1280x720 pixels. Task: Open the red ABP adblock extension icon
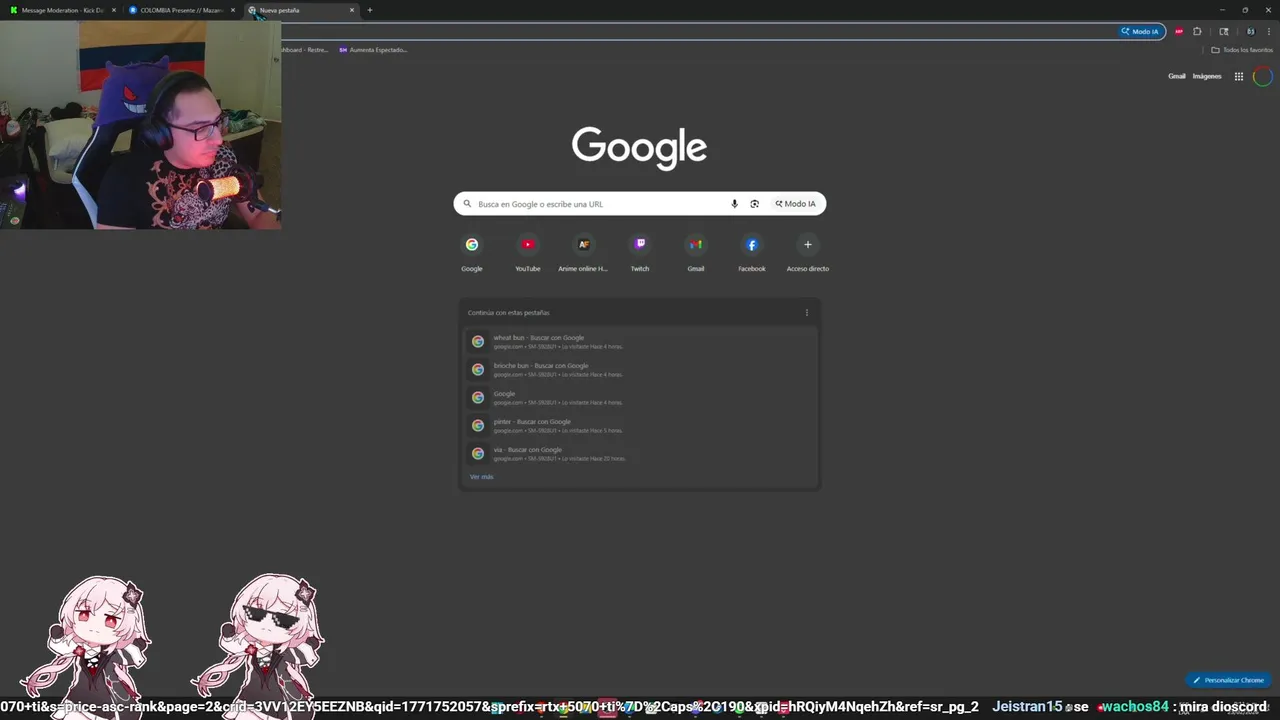point(1179,31)
